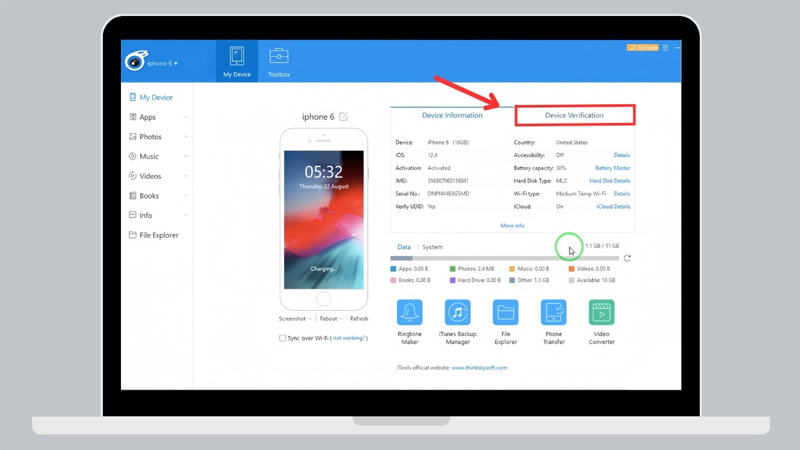Open the File Explorer tool icon
800x450 pixels.
(x=506, y=313)
